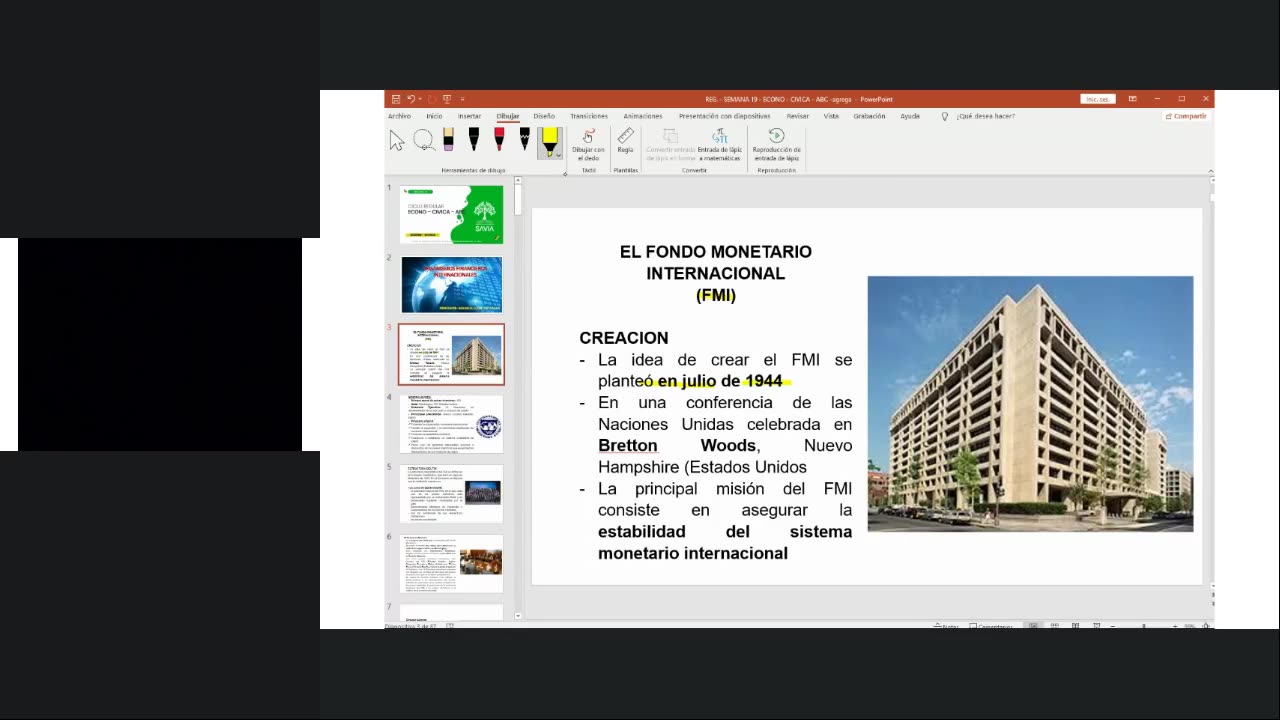Open the customize quick access toolbar dropdown
This screenshot has height=720, width=1280.
tap(462, 99)
